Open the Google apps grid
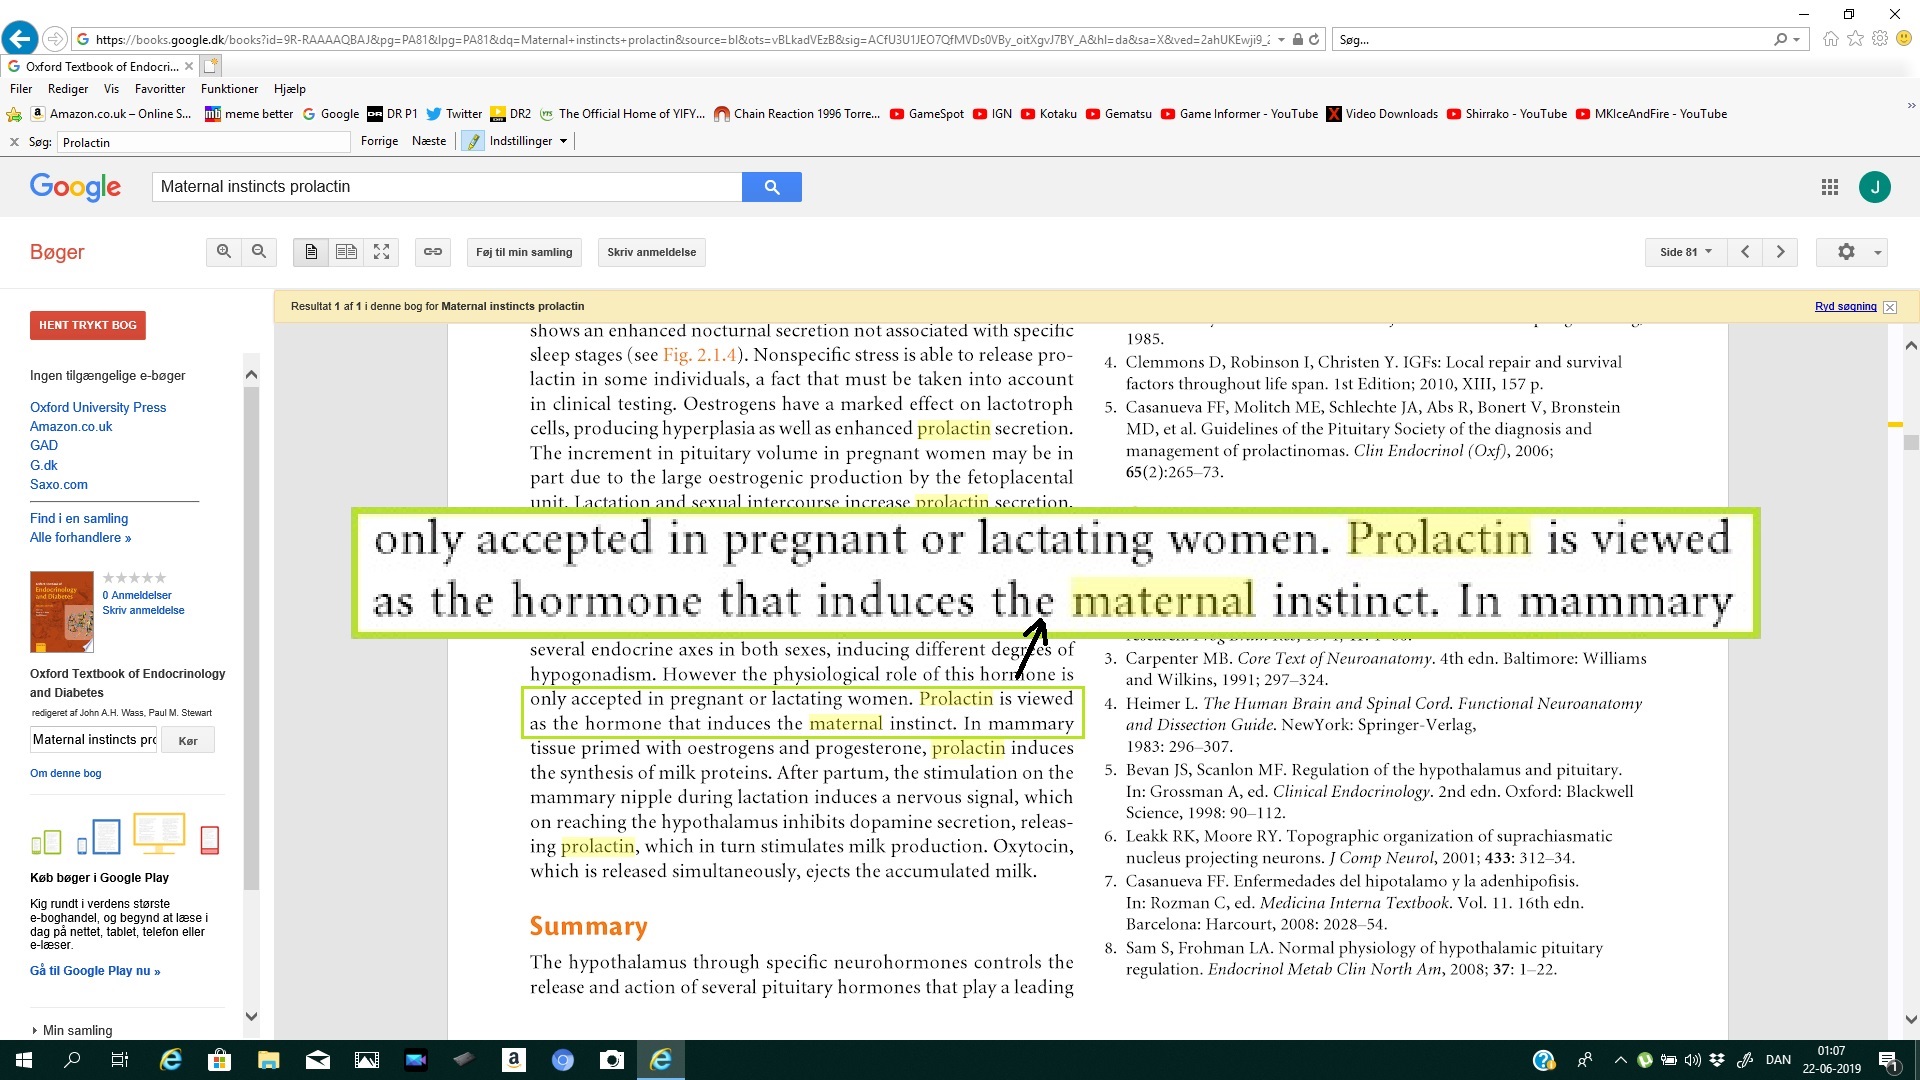 (1829, 187)
